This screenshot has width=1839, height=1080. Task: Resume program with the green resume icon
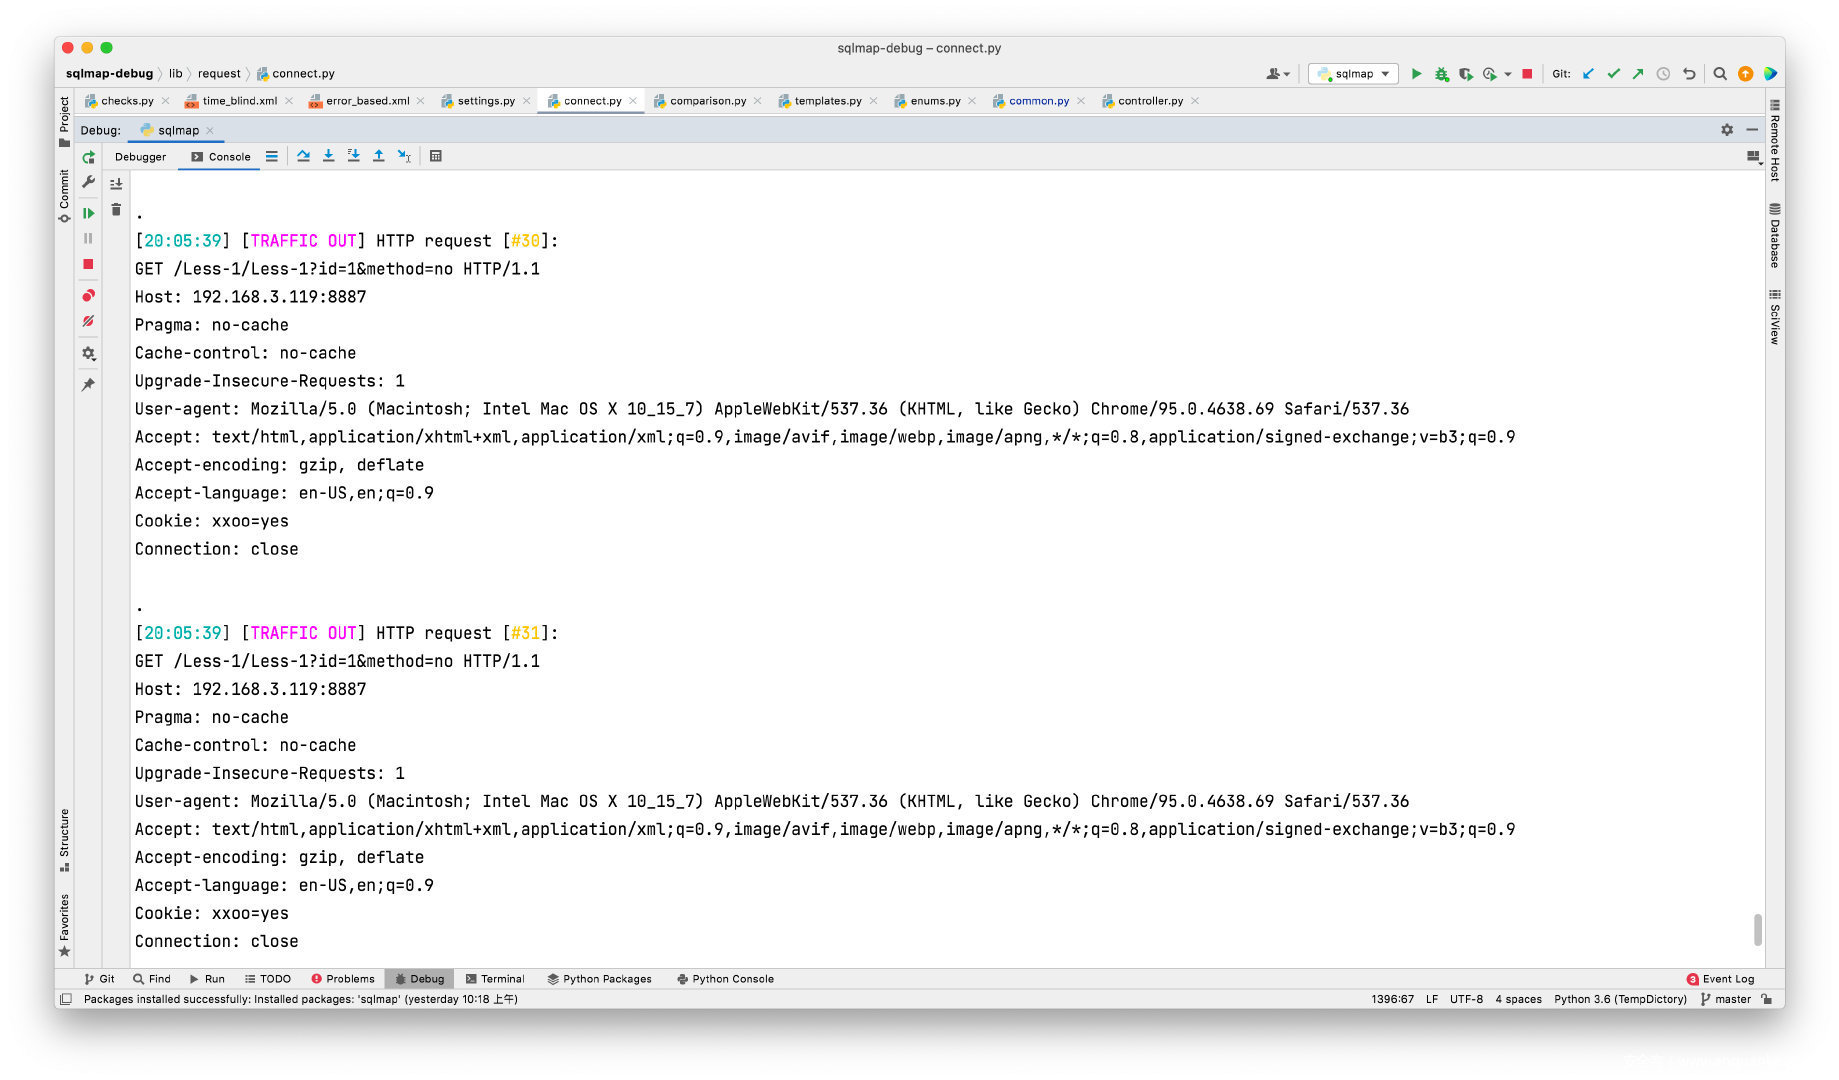[x=88, y=213]
